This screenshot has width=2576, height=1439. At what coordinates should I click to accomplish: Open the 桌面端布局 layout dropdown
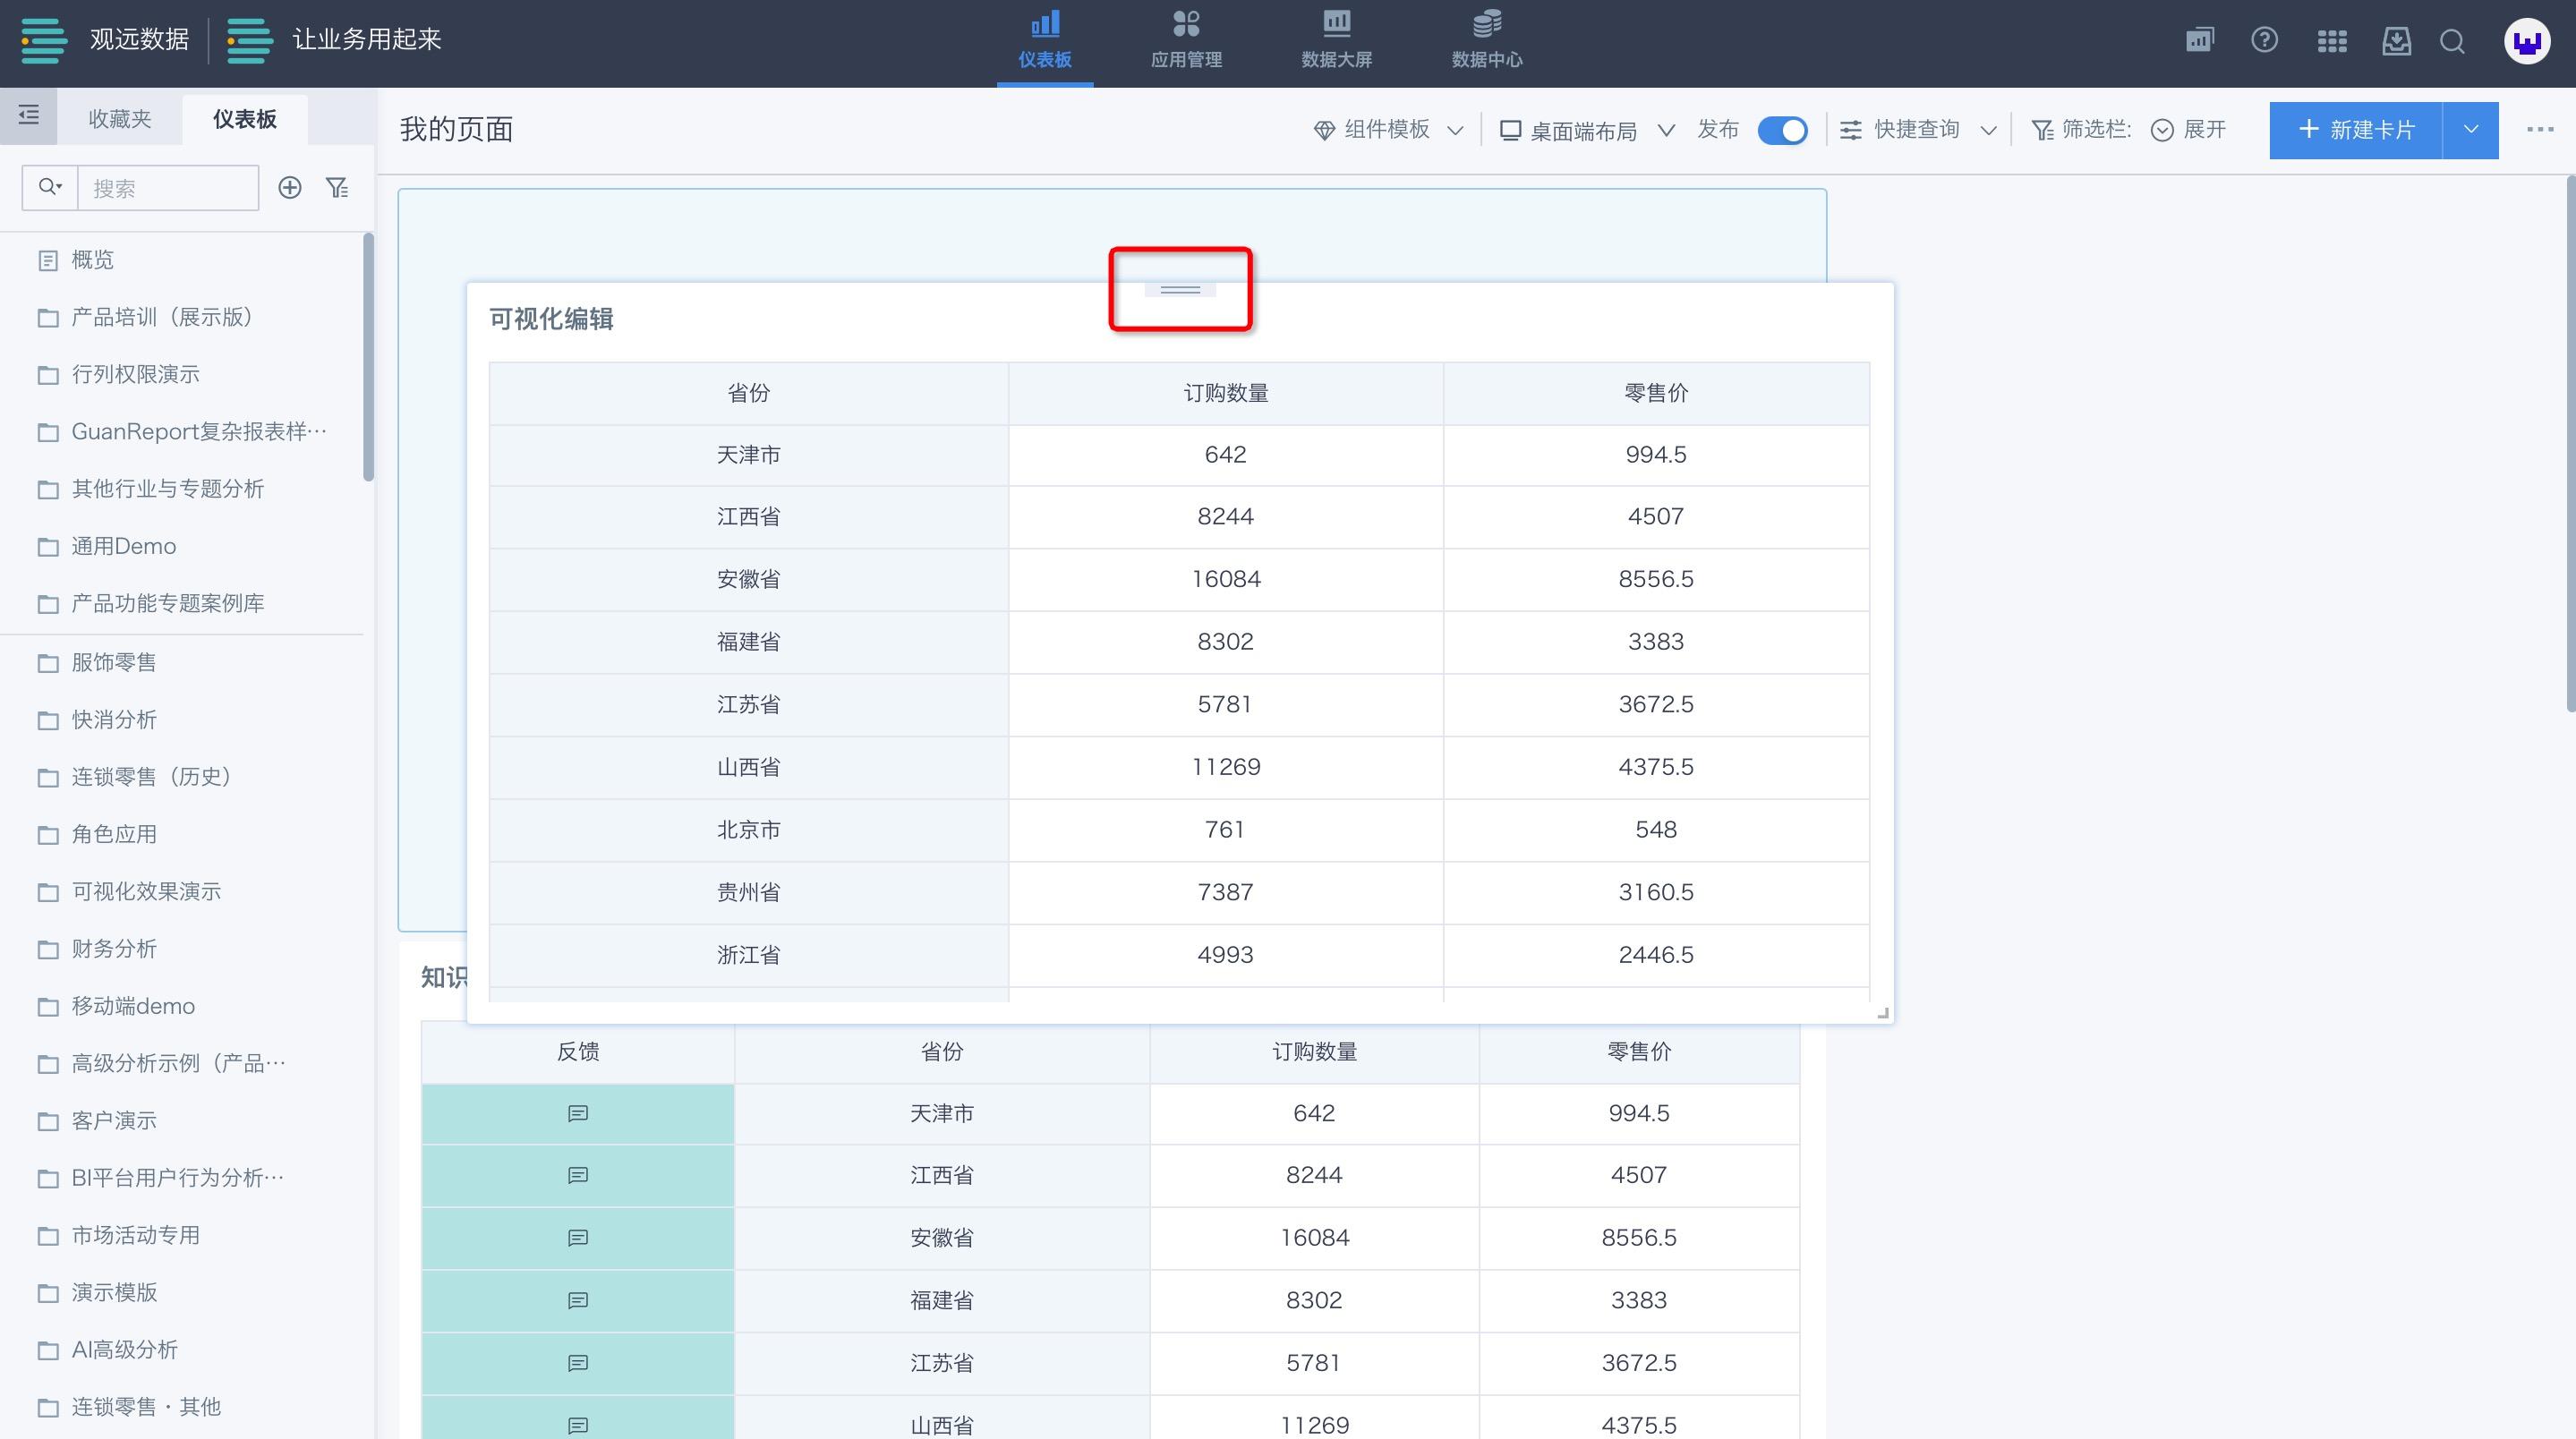(x=1587, y=130)
